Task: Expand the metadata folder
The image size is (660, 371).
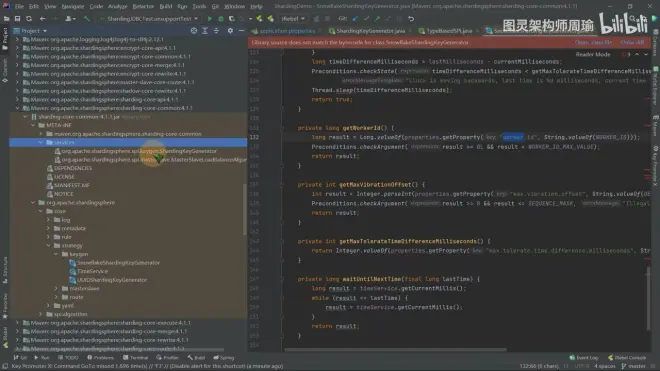Action: point(48,228)
